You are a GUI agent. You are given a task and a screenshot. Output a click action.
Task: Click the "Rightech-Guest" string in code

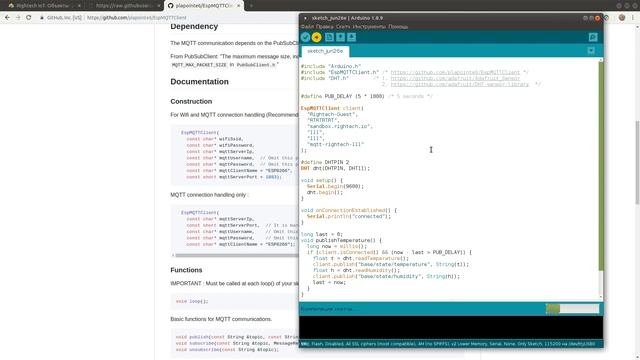(x=331, y=114)
